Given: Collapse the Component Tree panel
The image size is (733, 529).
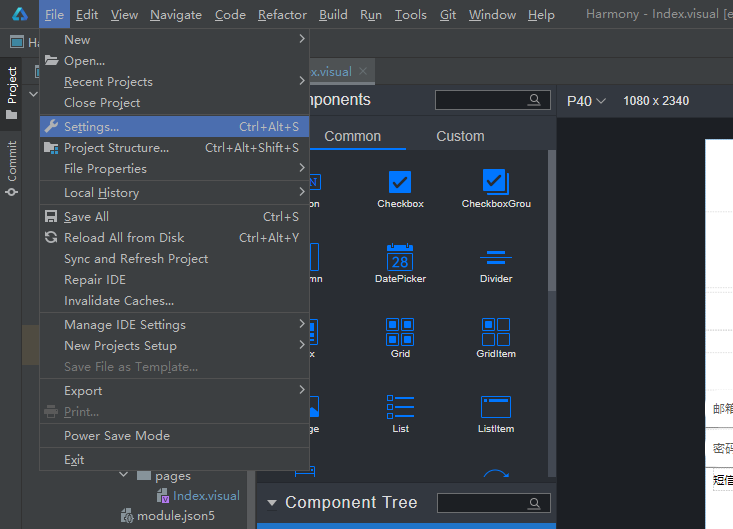Looking at the screenshot, I should (271, 503).
